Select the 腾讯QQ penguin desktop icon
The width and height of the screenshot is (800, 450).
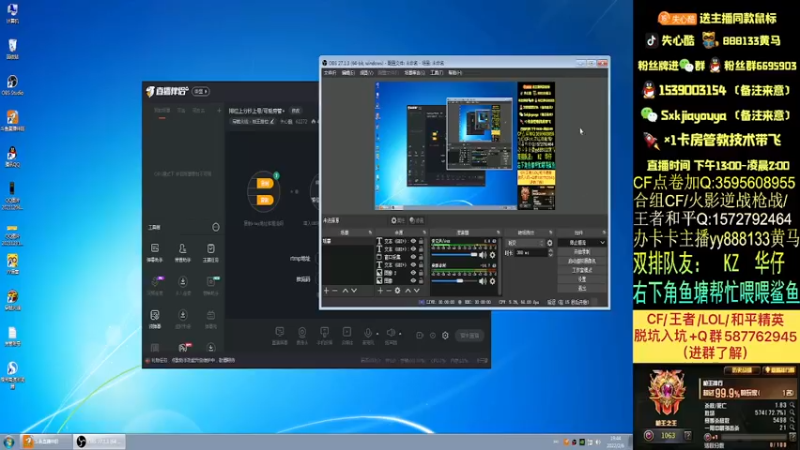(x=12, y=156)
